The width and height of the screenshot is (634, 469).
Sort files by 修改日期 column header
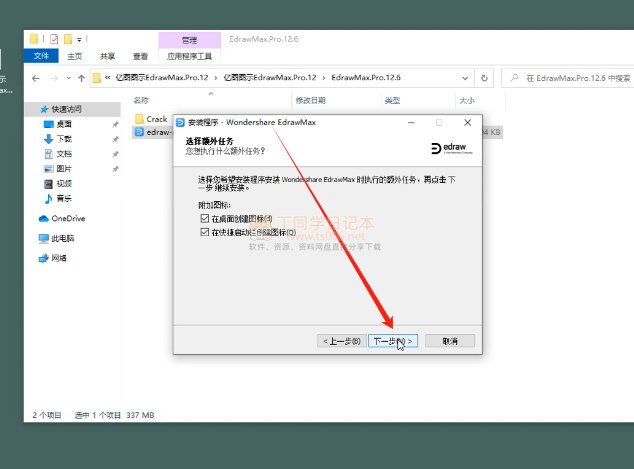coord(310,100)
